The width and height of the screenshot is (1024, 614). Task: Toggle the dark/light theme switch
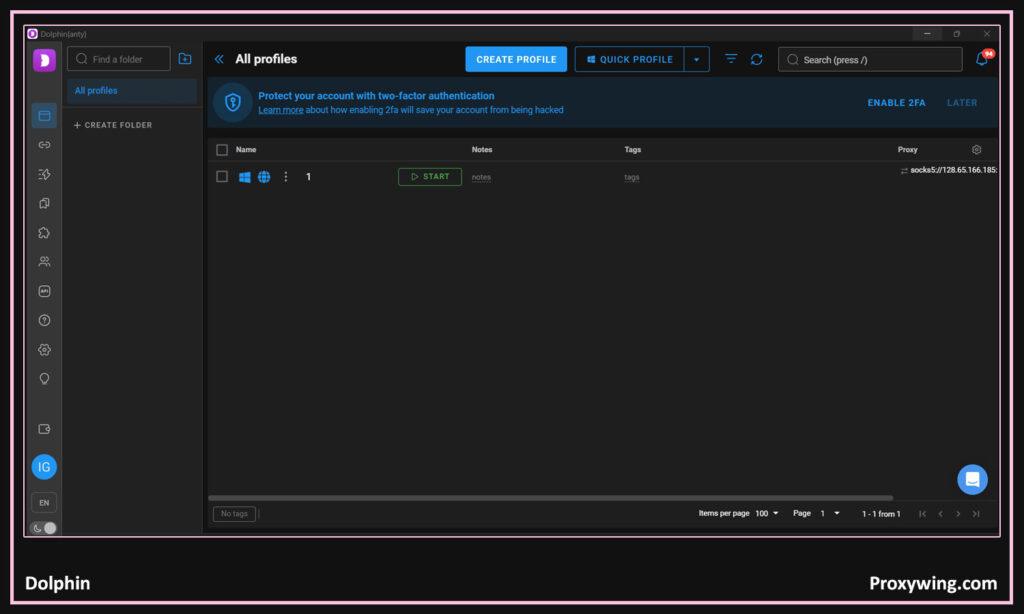coord(44,528)
